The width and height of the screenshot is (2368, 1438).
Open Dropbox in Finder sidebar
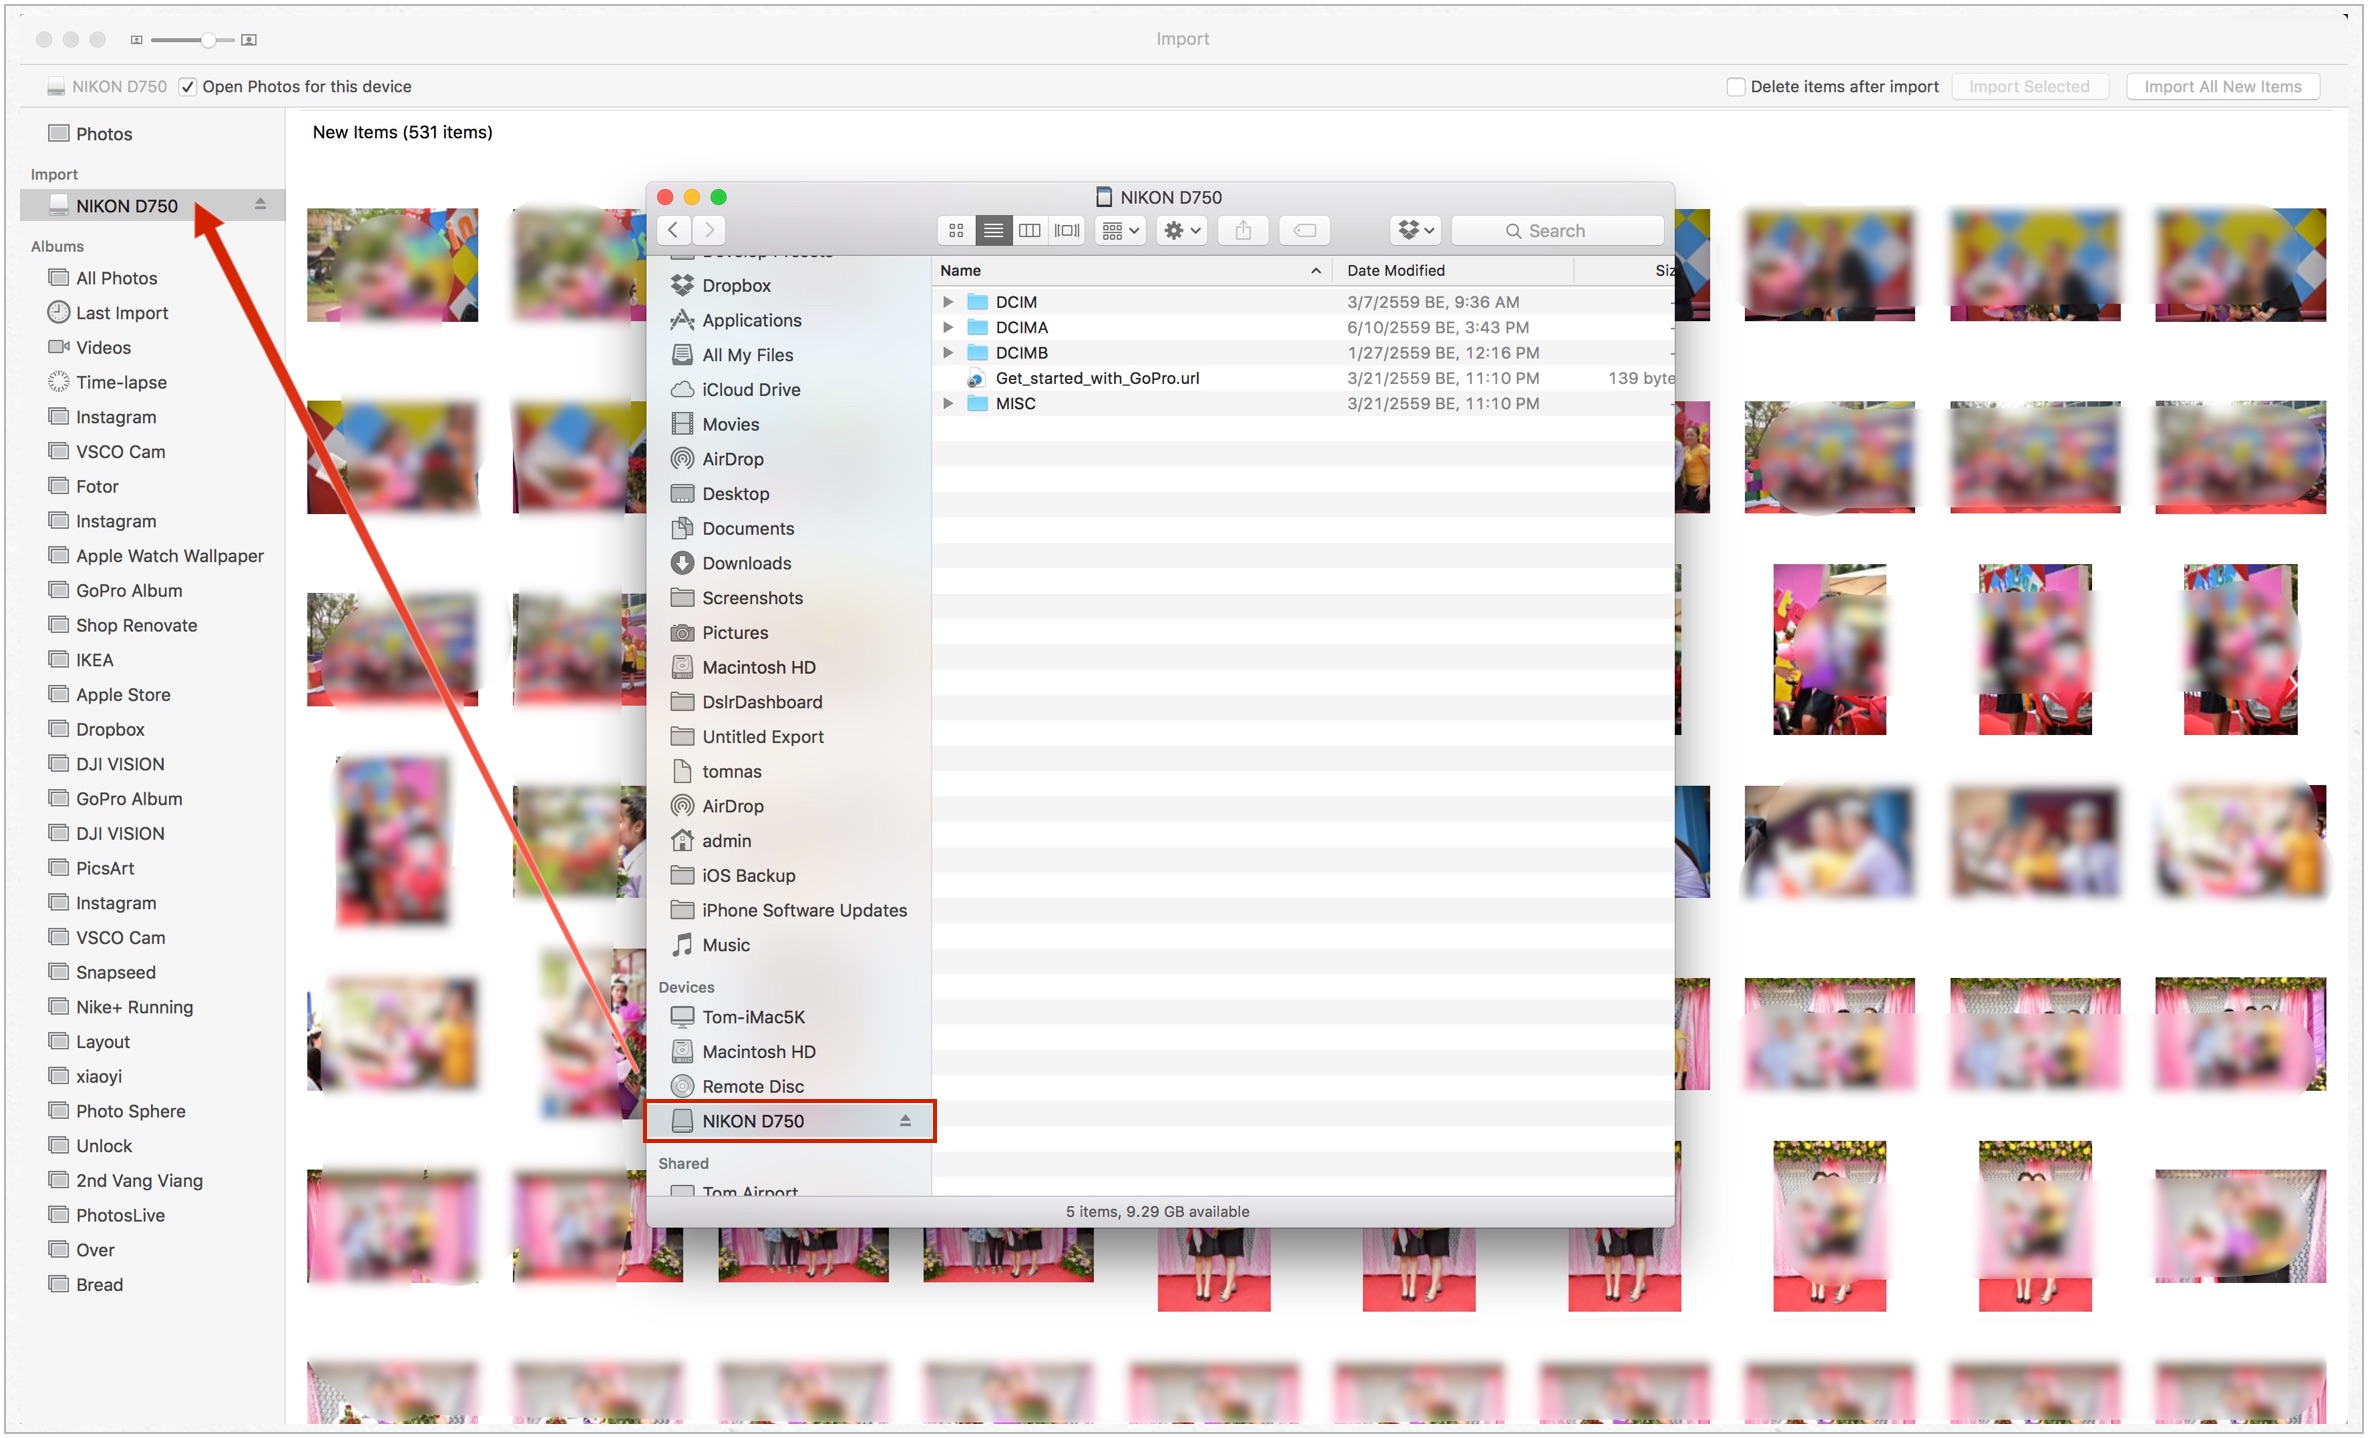pyautogui.click(x=736, y=285)
